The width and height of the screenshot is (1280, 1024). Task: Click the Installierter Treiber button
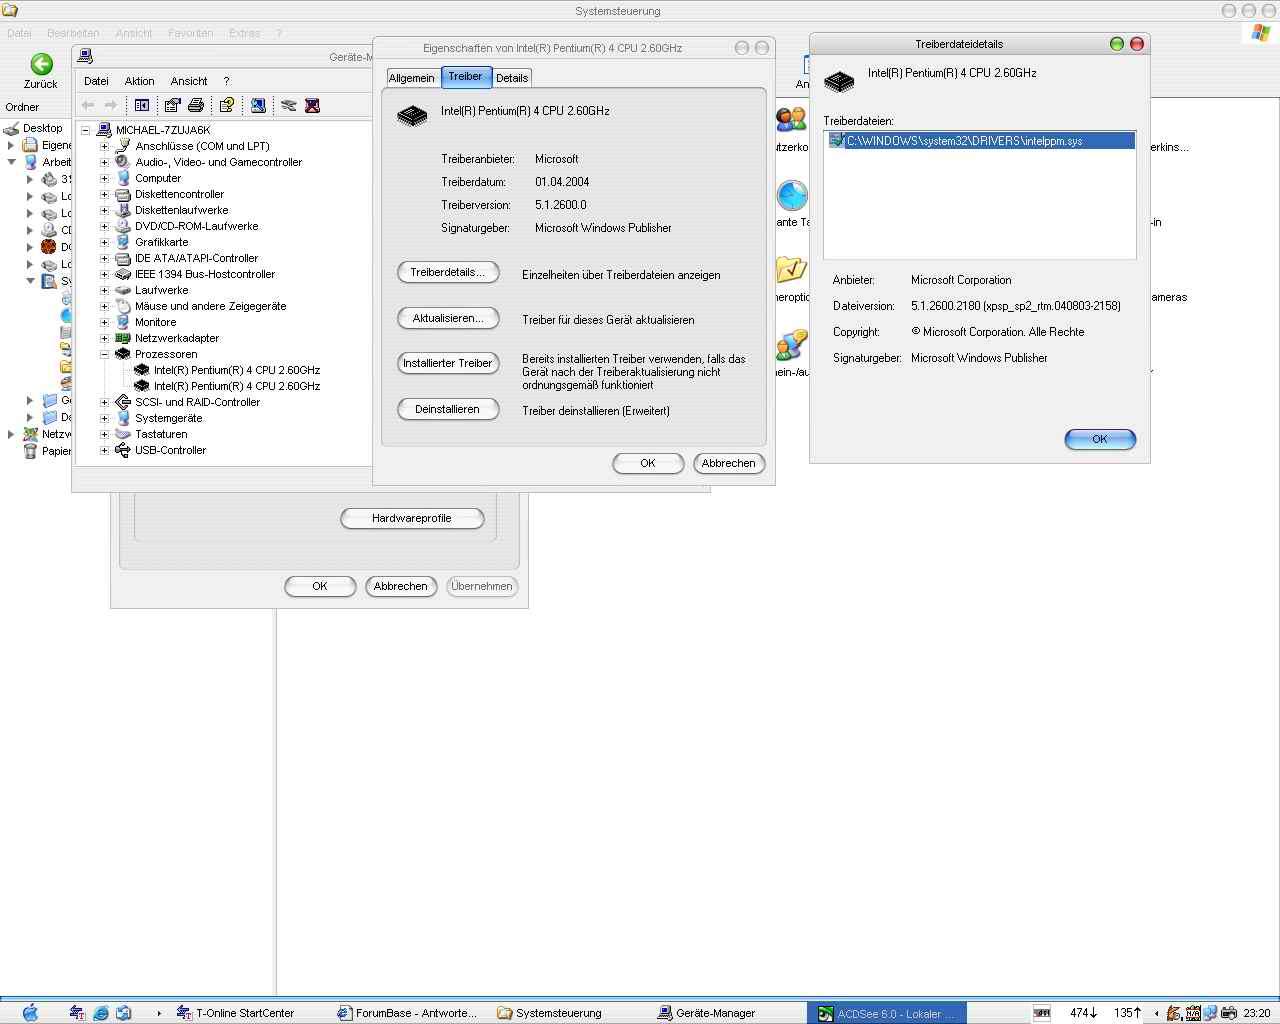coord(448,363)
